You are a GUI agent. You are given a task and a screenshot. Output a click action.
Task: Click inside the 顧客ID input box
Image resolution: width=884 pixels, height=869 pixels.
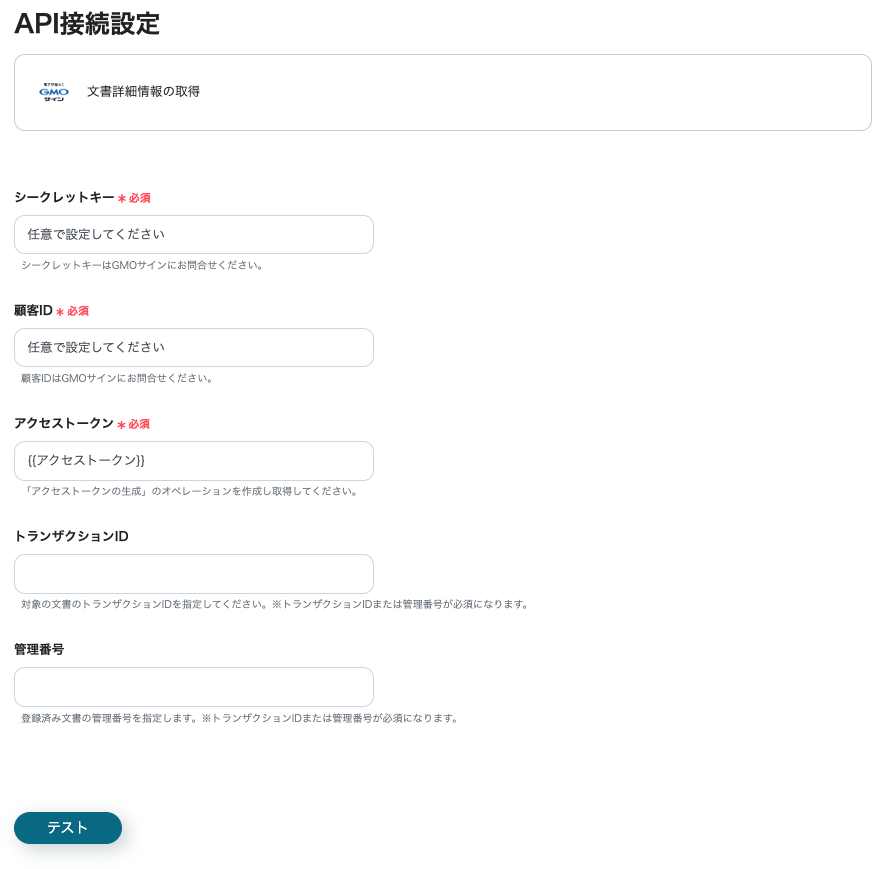(x=193, y=347)
